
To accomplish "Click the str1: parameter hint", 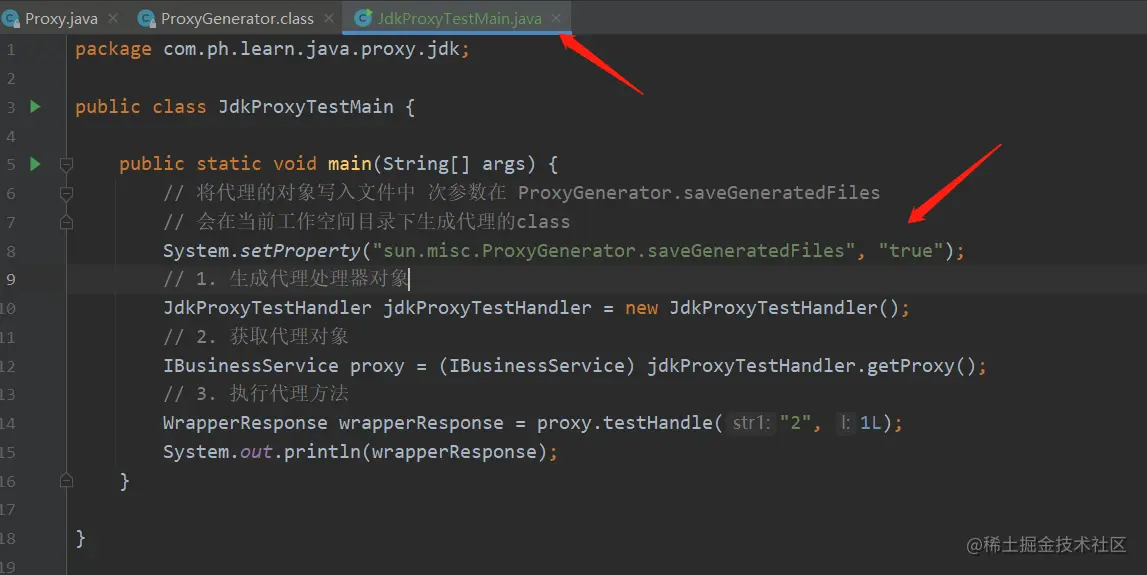I will point(750,423).
